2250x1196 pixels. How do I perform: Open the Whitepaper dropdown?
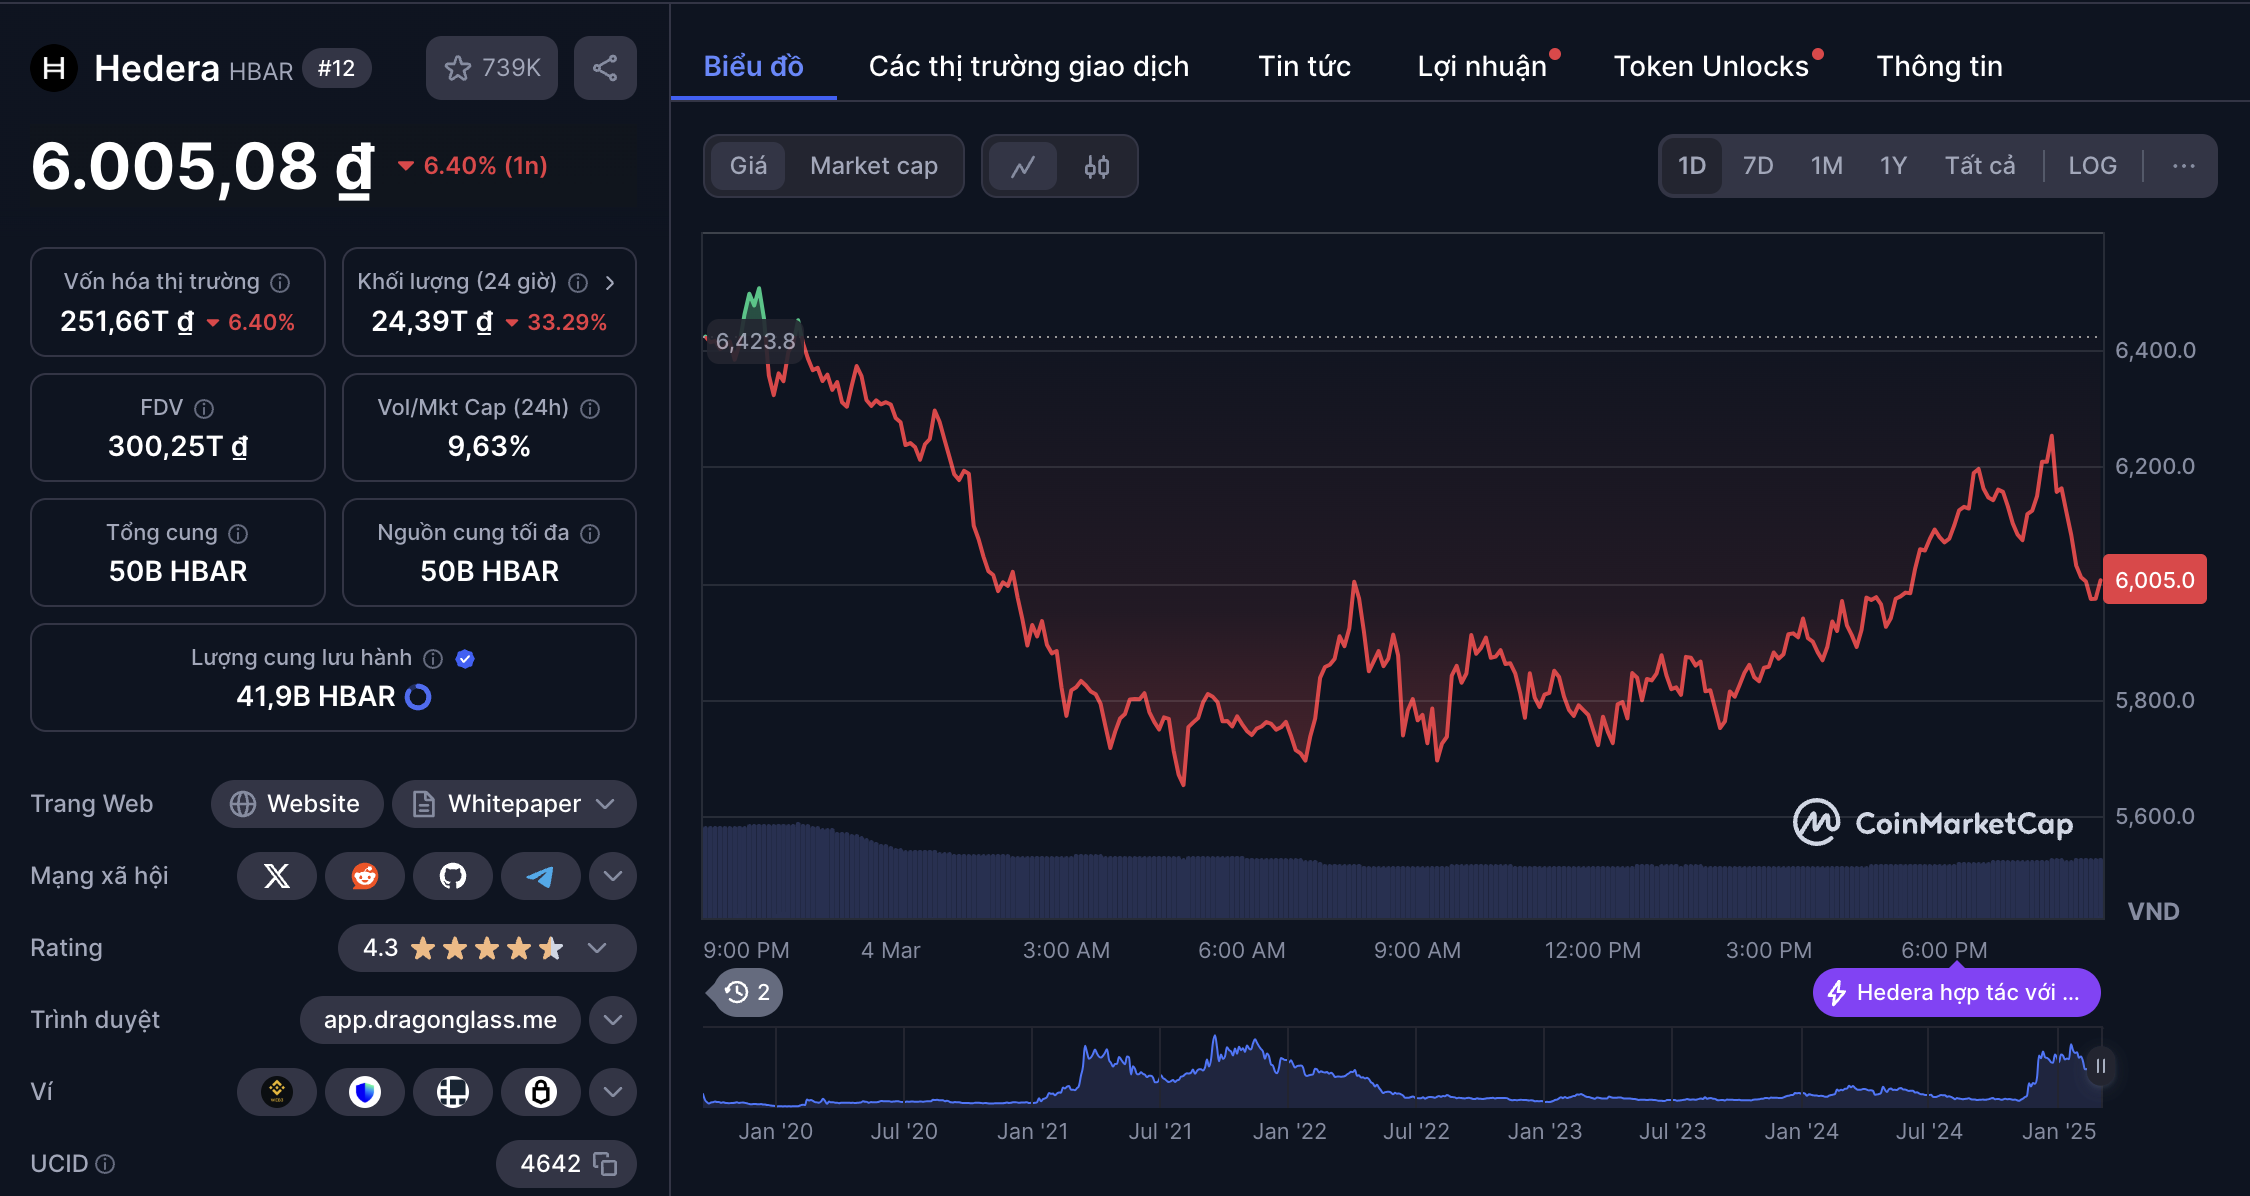coord(514,804)
